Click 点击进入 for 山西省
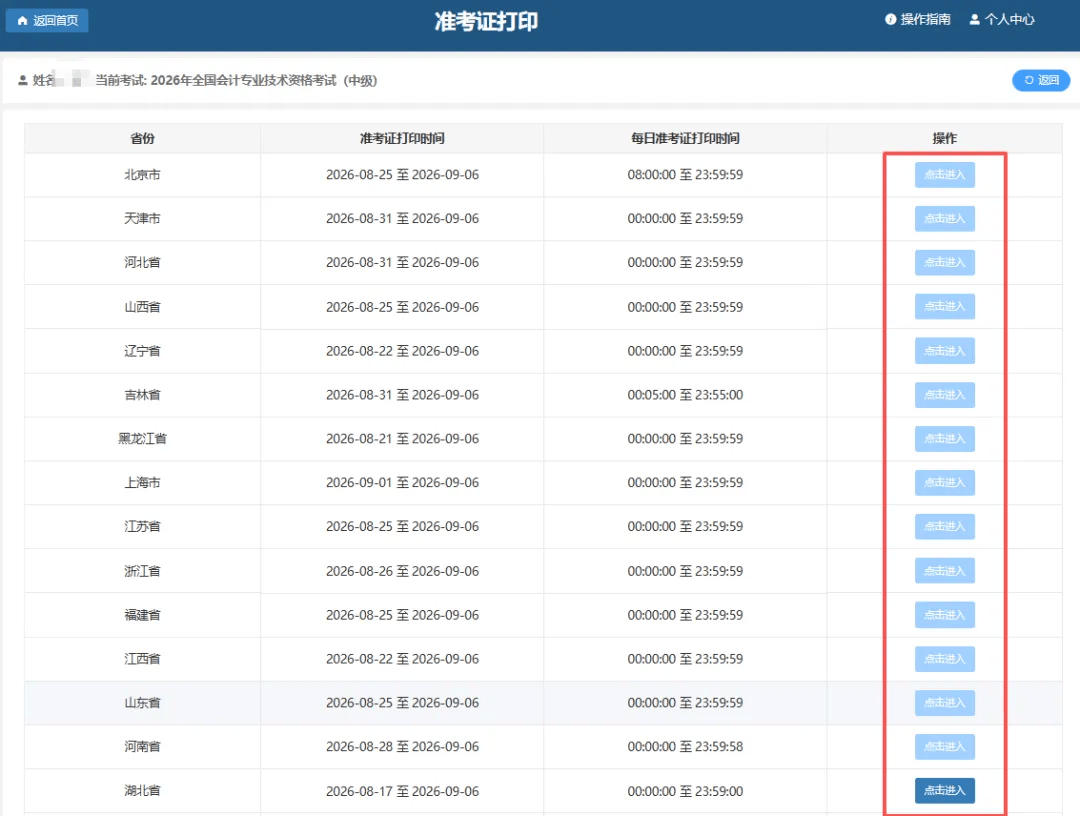Image resolution: width=1080 pixels, height=816 pixels. pos(944,306)
